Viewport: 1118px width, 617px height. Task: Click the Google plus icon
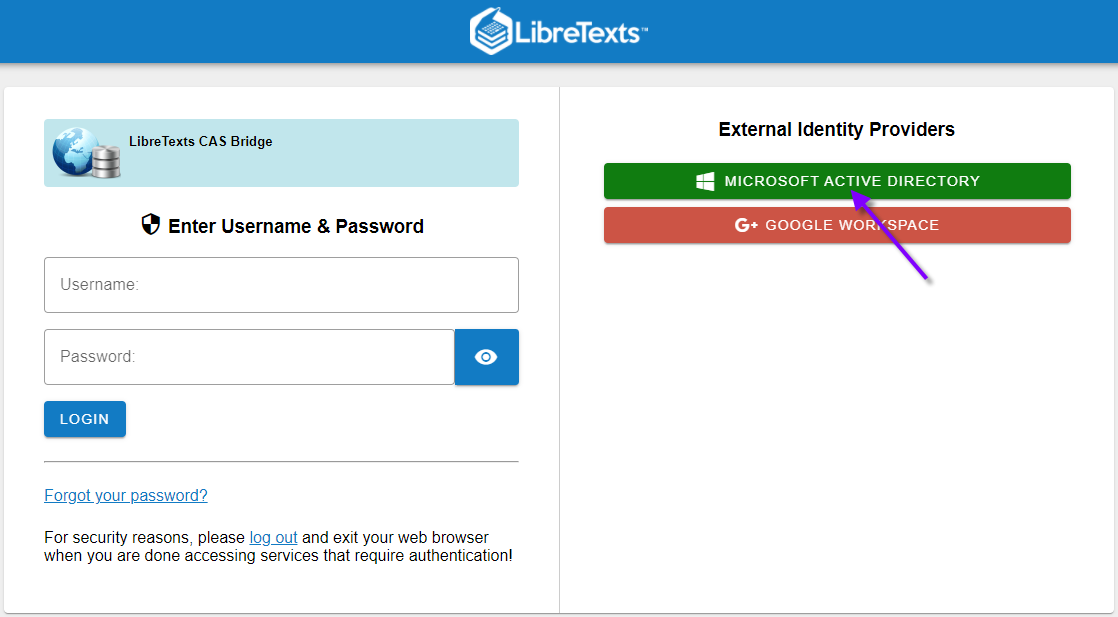point(746,225)
